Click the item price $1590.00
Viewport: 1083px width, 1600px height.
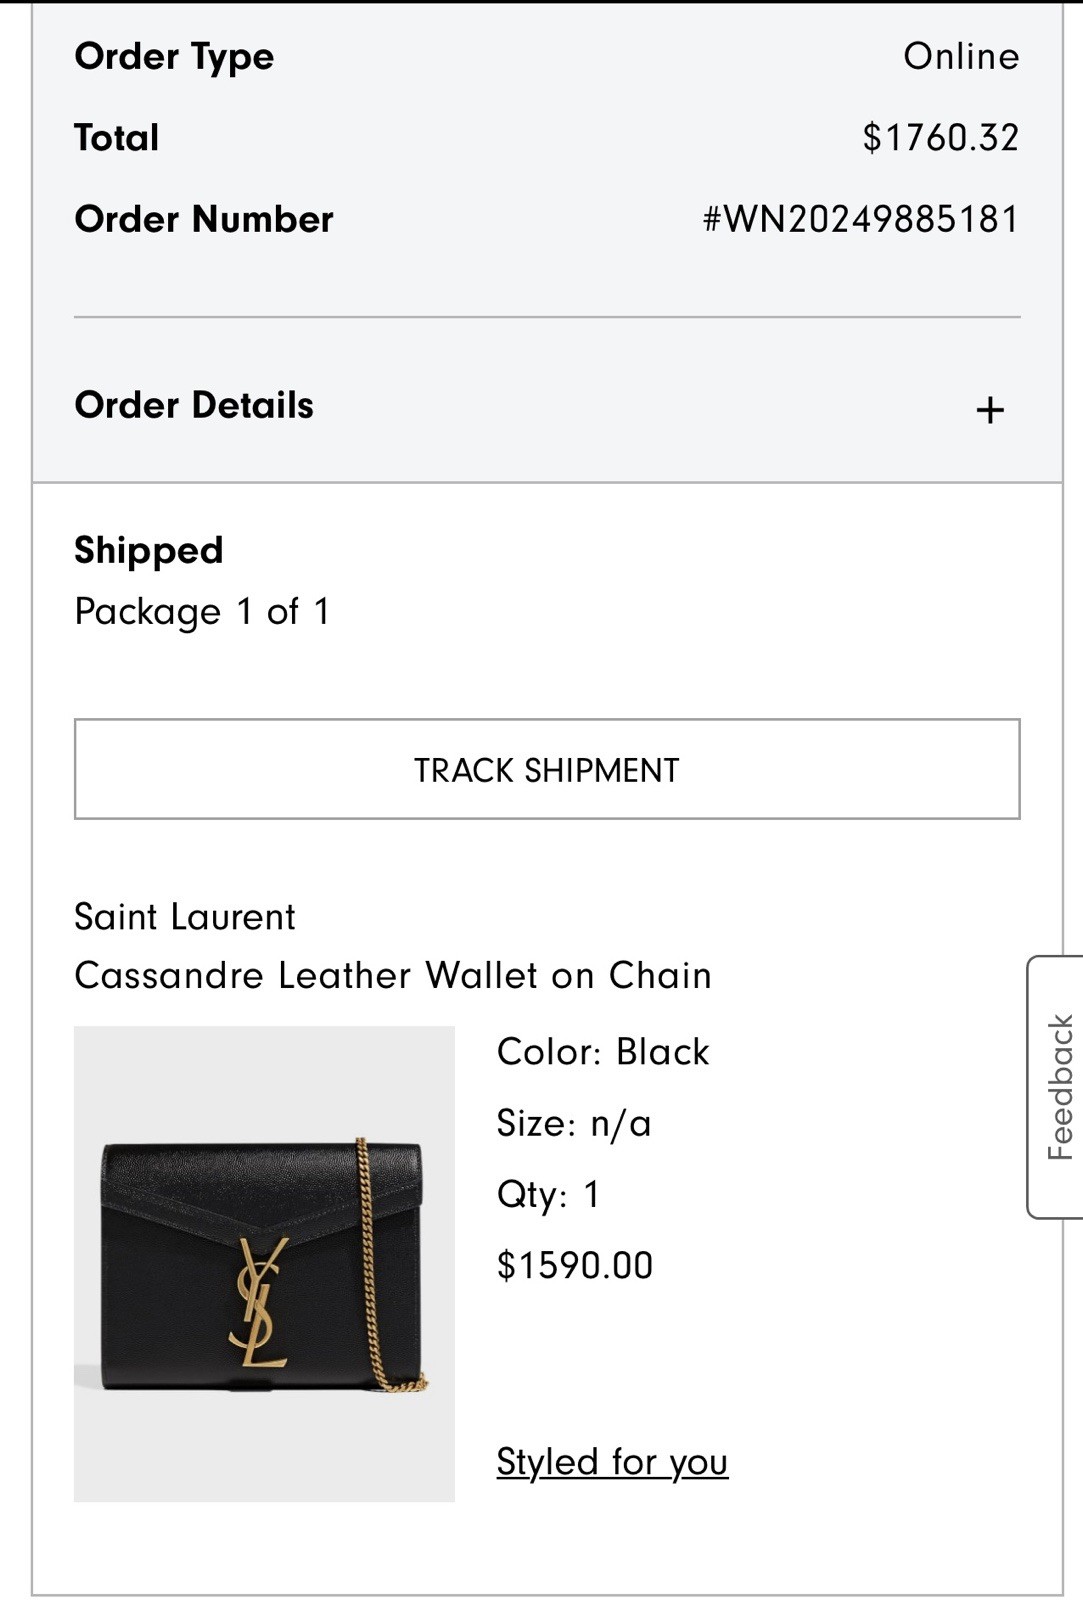point(575,1264)
